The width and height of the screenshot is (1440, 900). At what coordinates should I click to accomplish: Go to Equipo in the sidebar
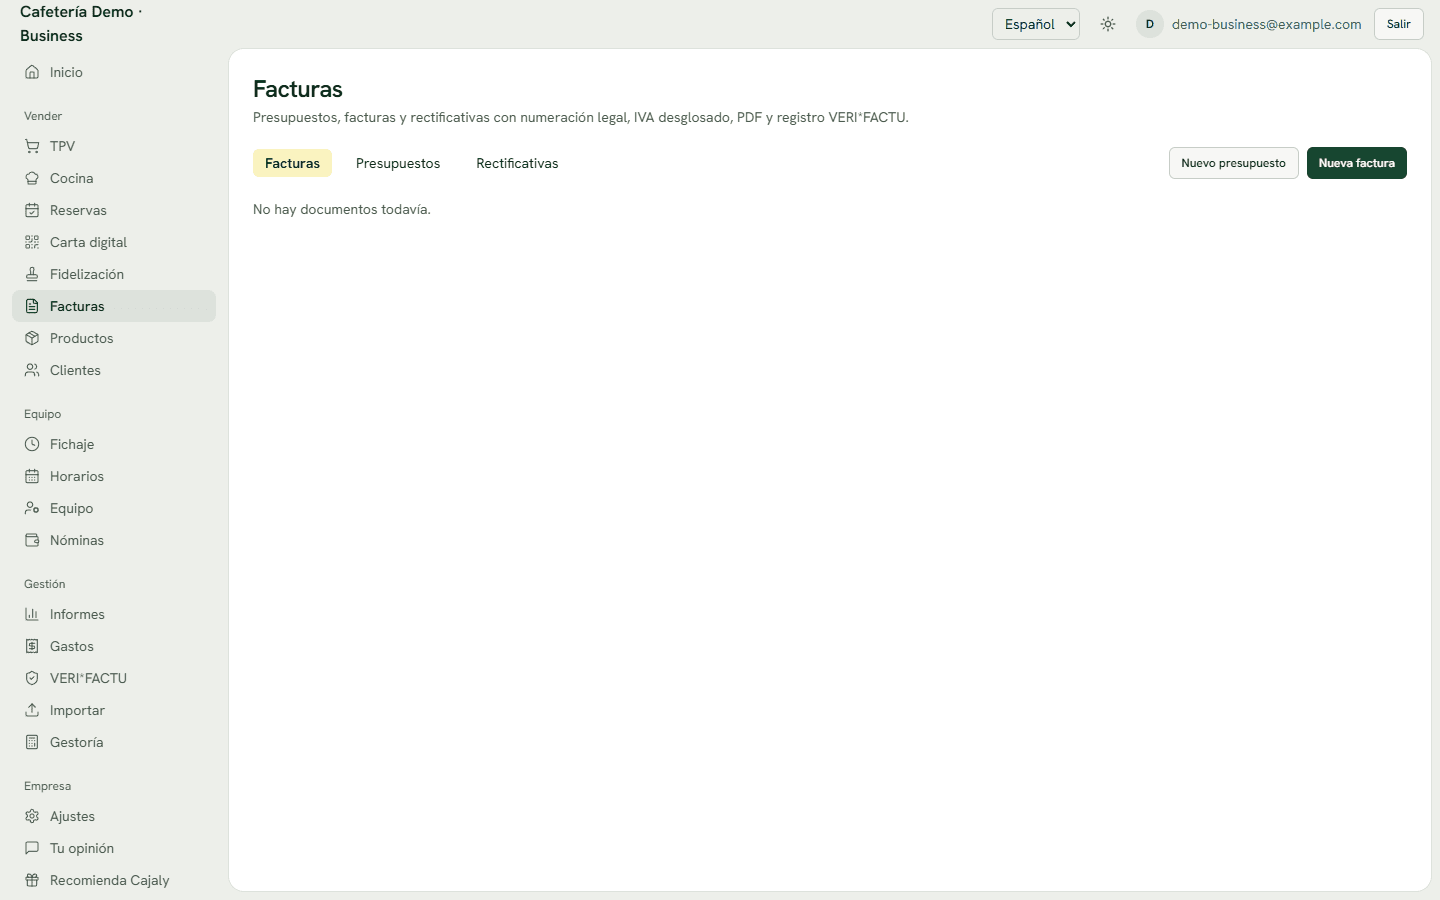point(114,508)
